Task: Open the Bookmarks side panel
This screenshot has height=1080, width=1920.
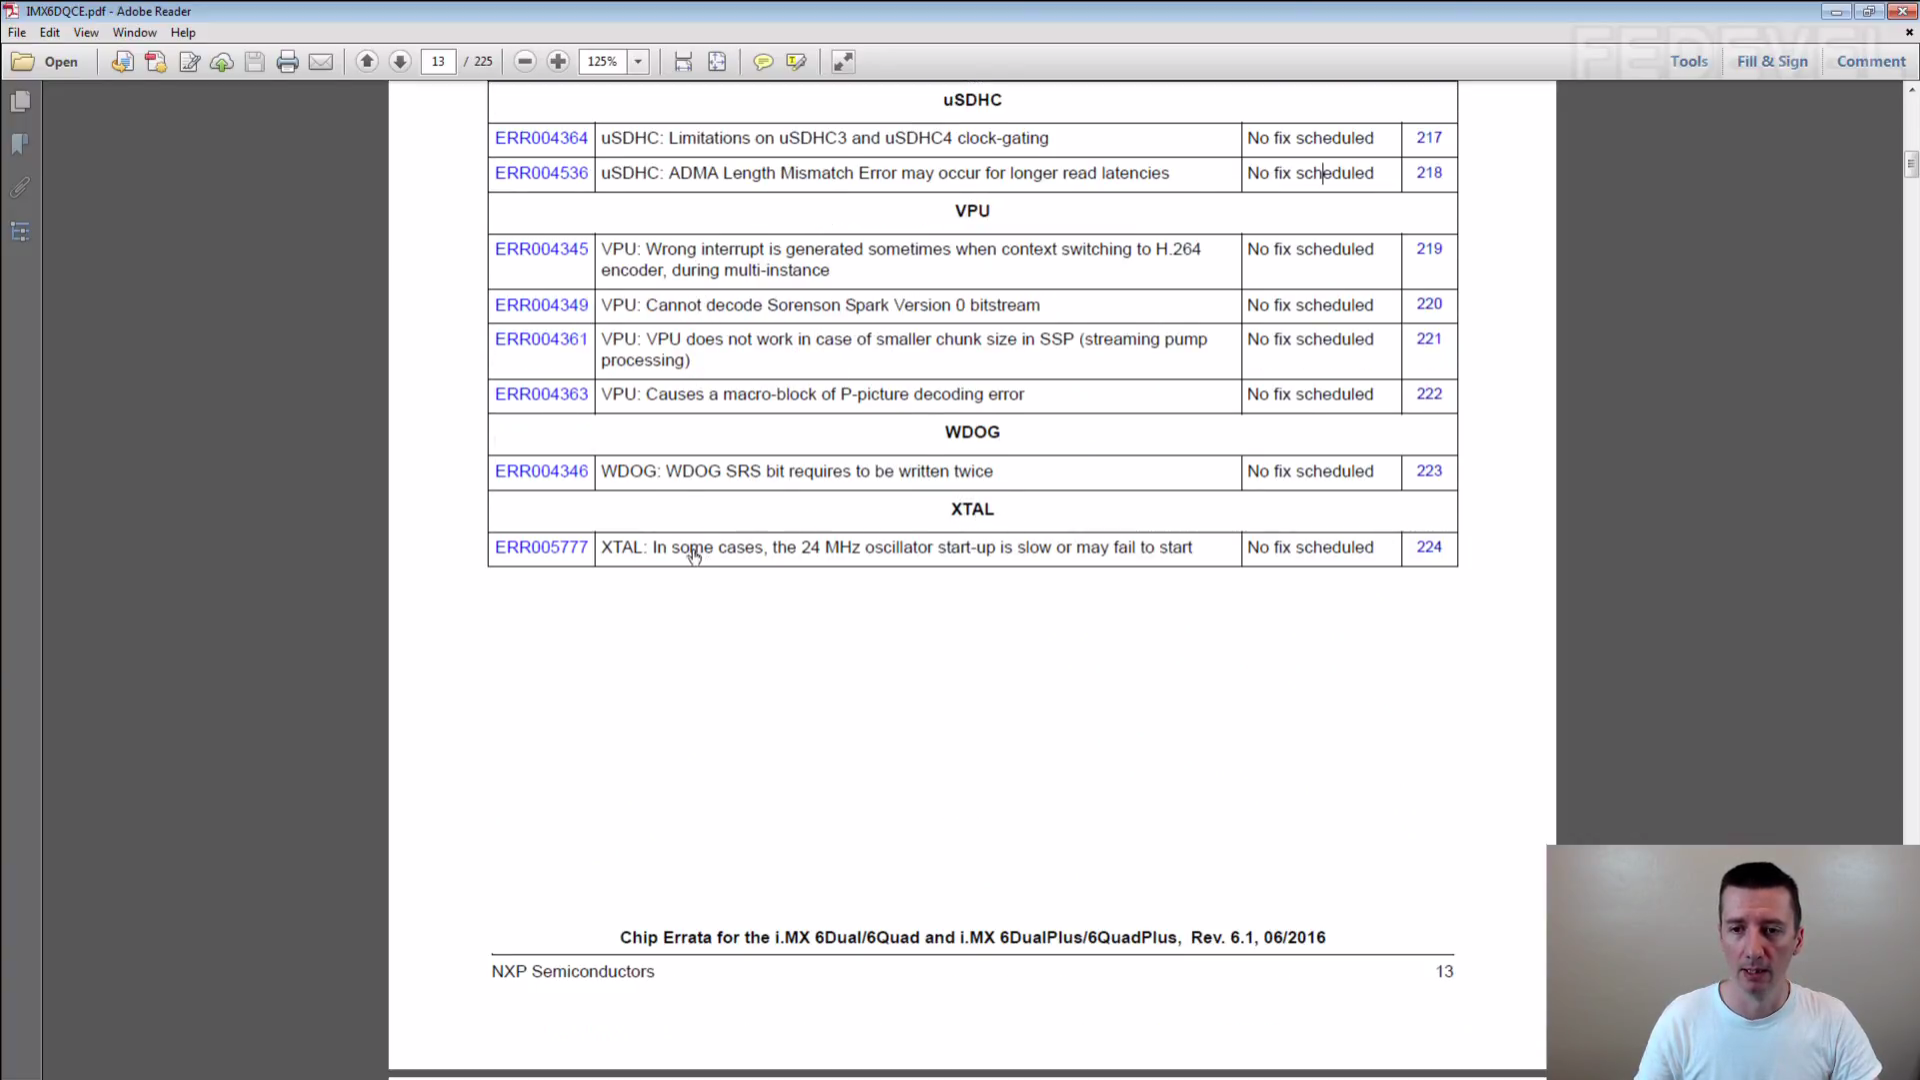Action: click(x=20, y=145)
